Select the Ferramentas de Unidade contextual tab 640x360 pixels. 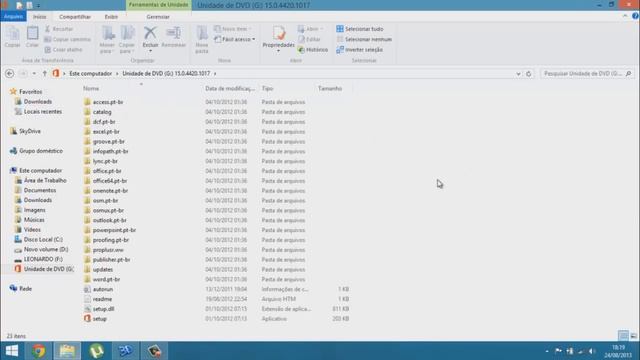158,5
